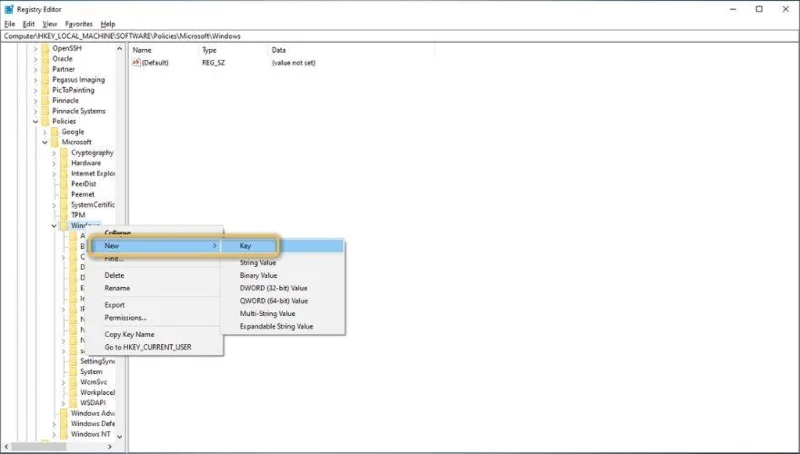
Task: Select Key from the New submenu
Action: click(283, 246)
